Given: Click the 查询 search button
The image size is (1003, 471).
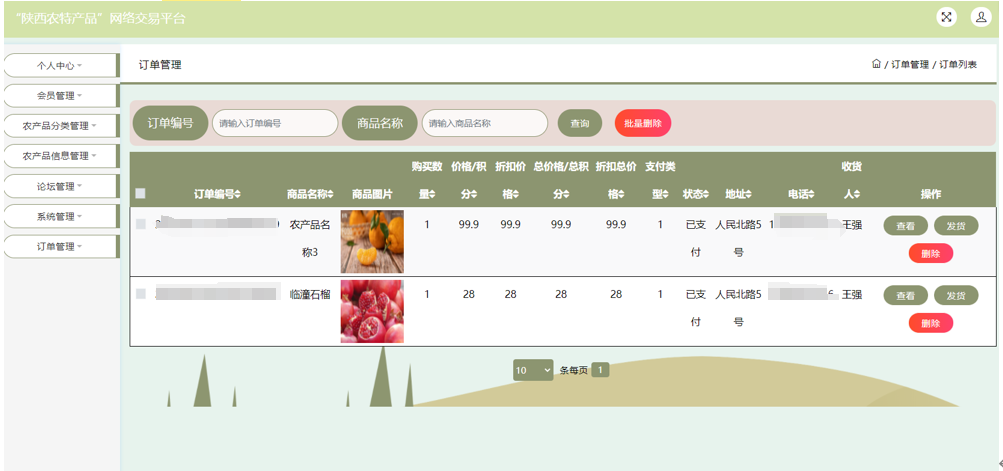Looking at the screenshot, I should click(580, 124).
